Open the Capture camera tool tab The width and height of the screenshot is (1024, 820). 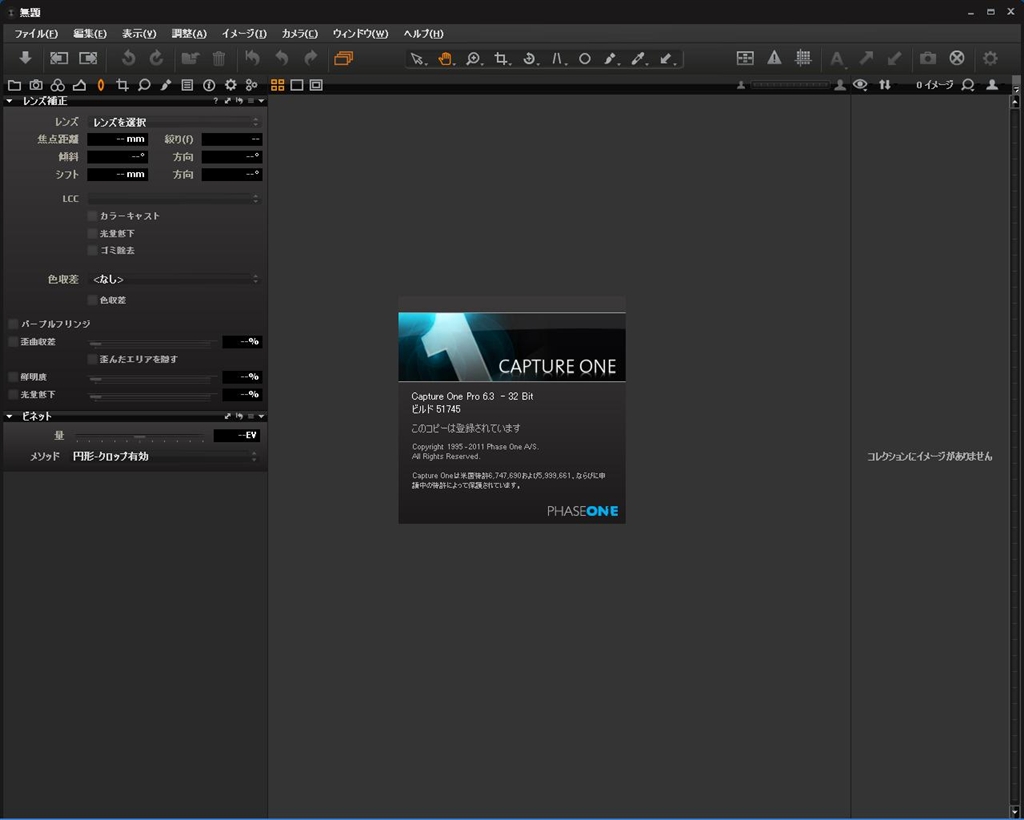click(36, 85)
